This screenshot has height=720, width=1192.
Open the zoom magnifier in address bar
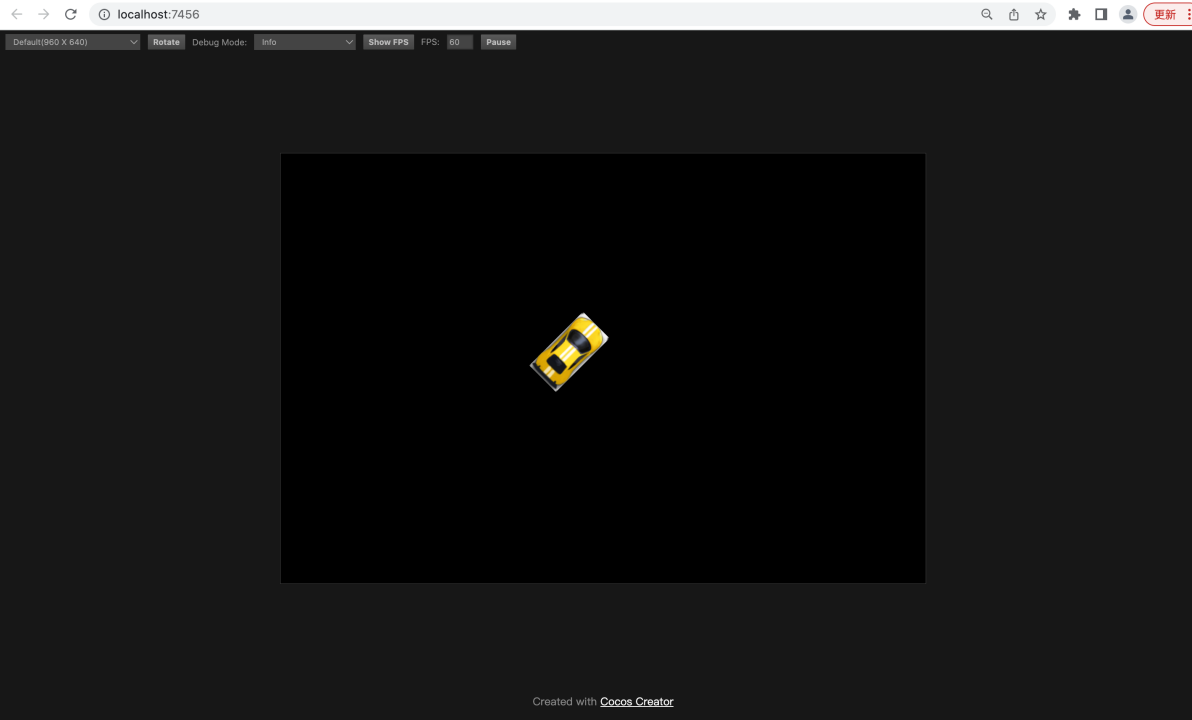pyautogui.click(x=987, y=14)
